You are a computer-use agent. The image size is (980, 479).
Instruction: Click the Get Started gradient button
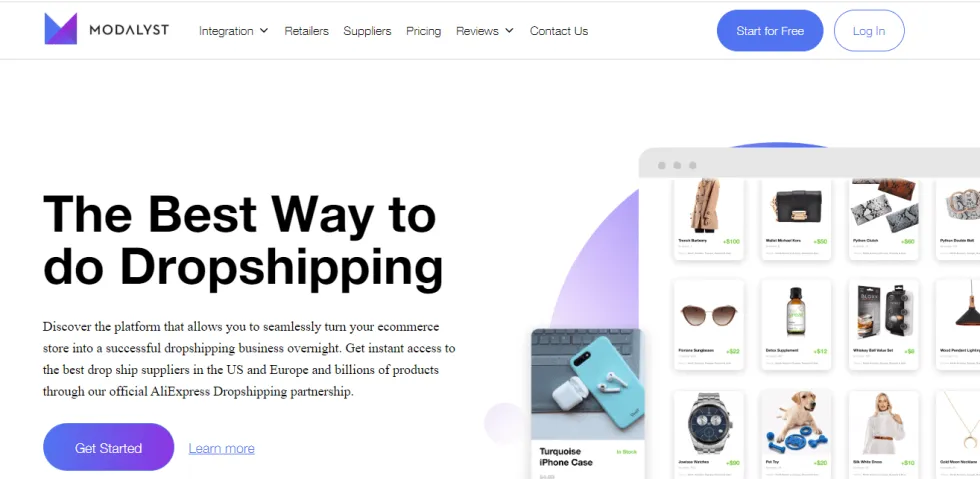pyautogui.click(x=108, y=448)
